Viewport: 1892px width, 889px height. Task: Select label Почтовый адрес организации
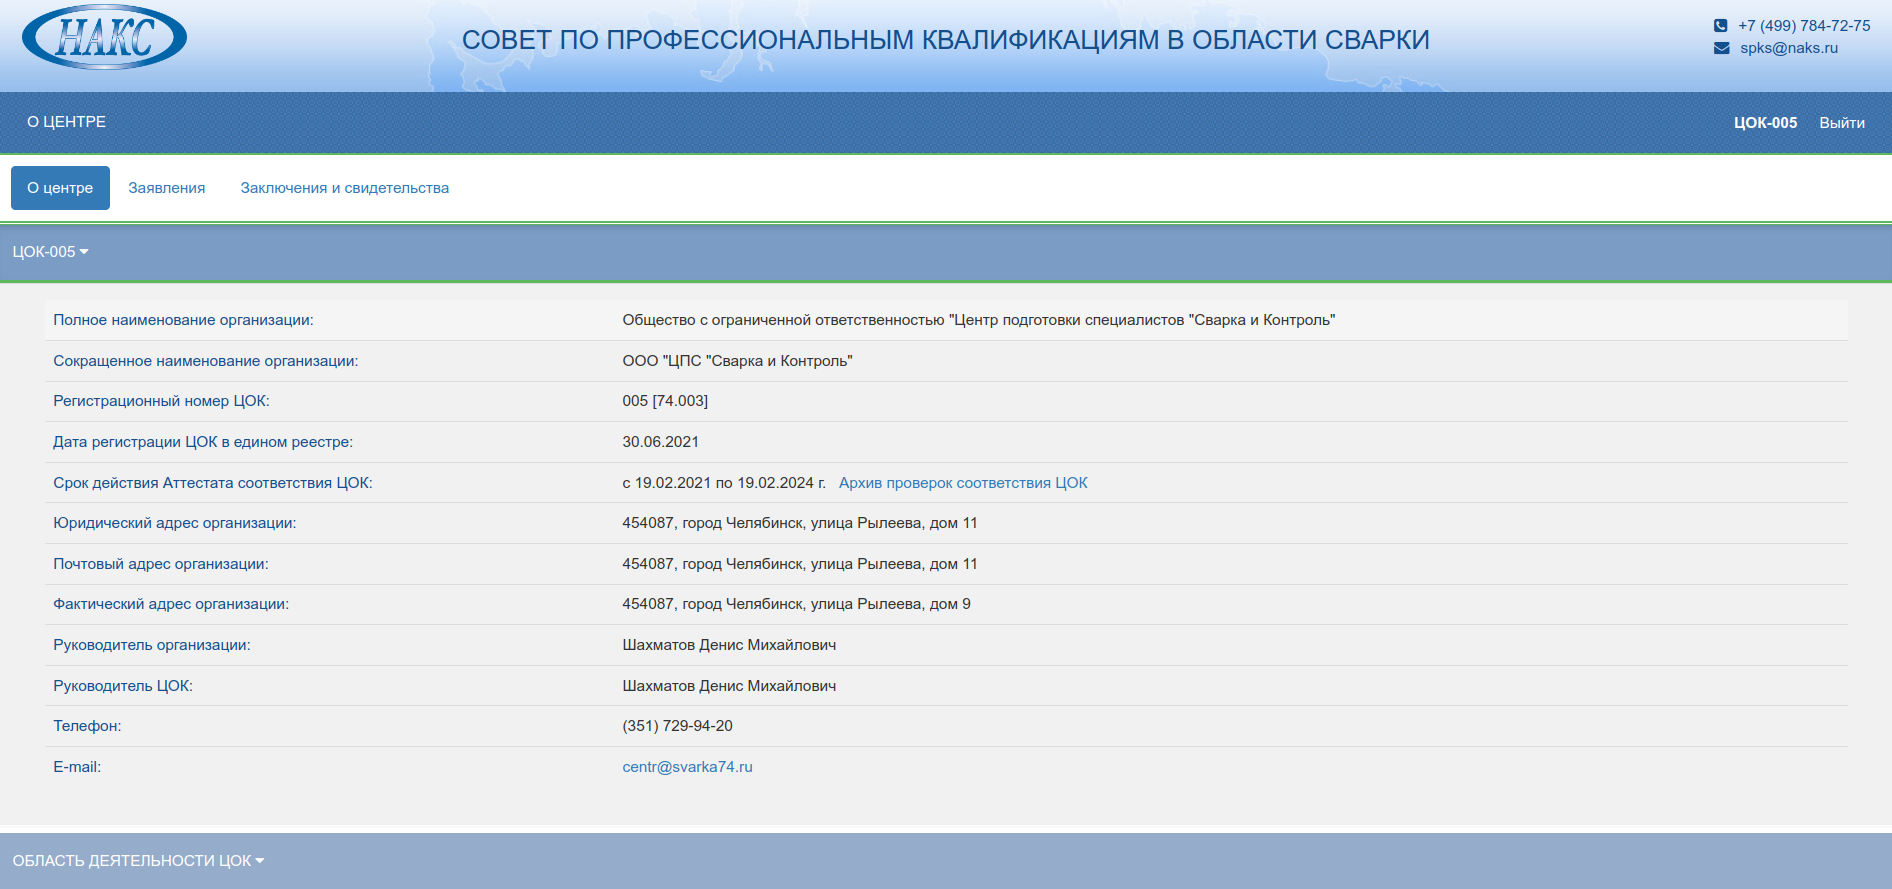tap(161, 564)
